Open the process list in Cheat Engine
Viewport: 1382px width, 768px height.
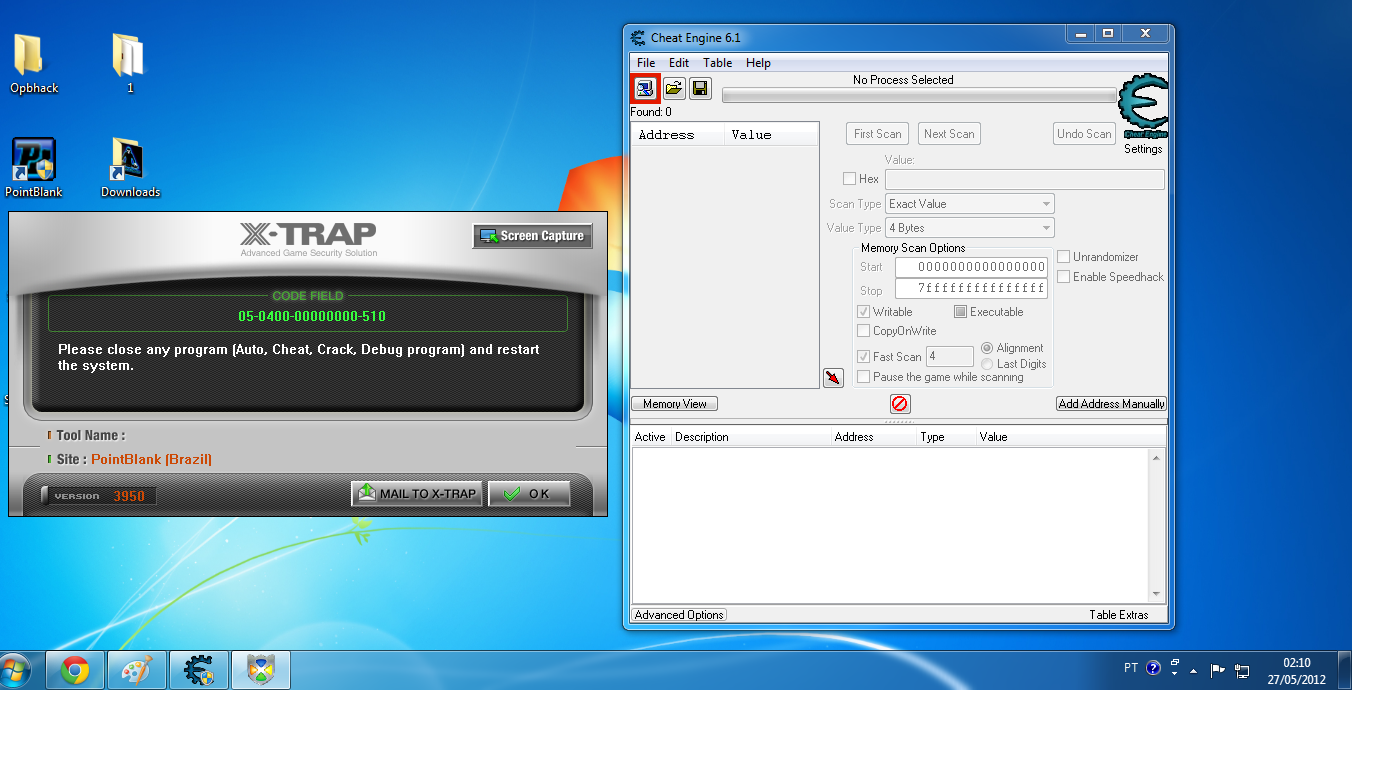click(645, 89)
